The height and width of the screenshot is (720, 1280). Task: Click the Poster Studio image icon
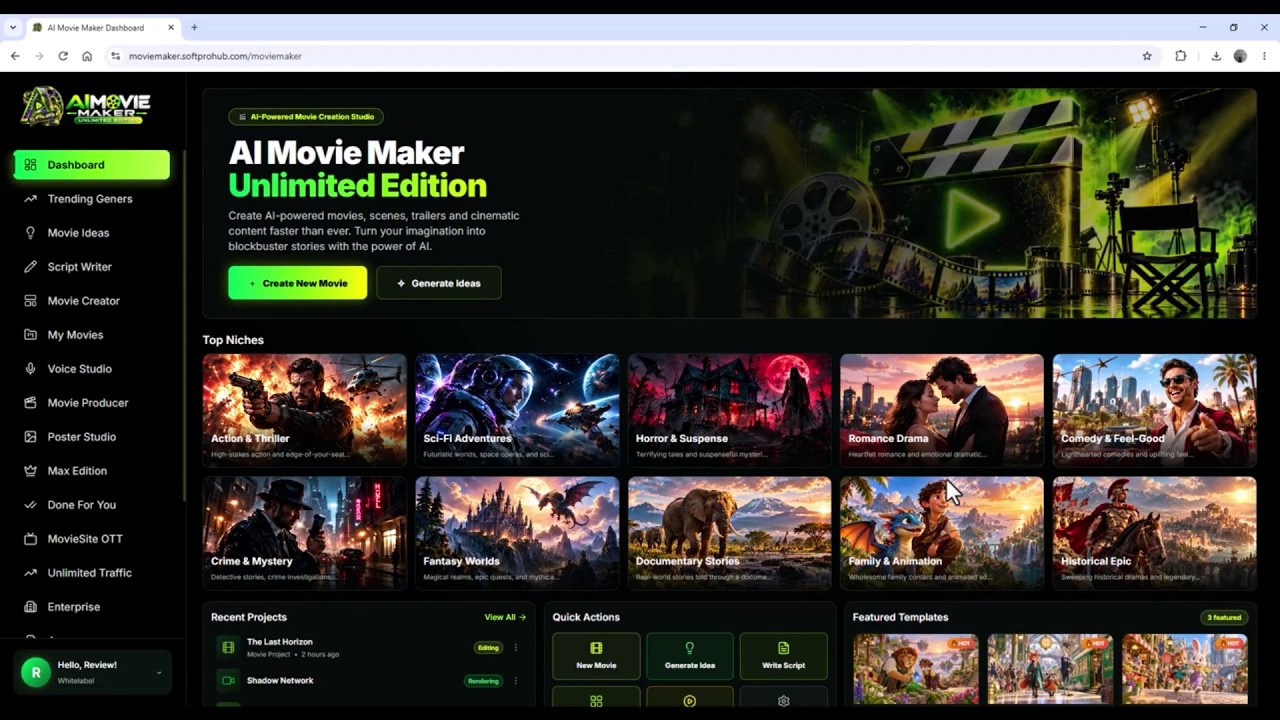30,437
